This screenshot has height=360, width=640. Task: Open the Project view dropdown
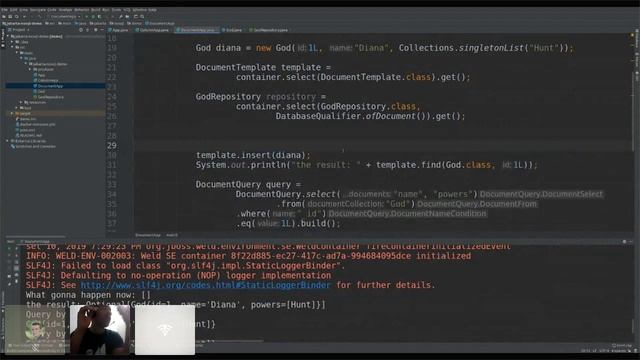click(20, 30)
